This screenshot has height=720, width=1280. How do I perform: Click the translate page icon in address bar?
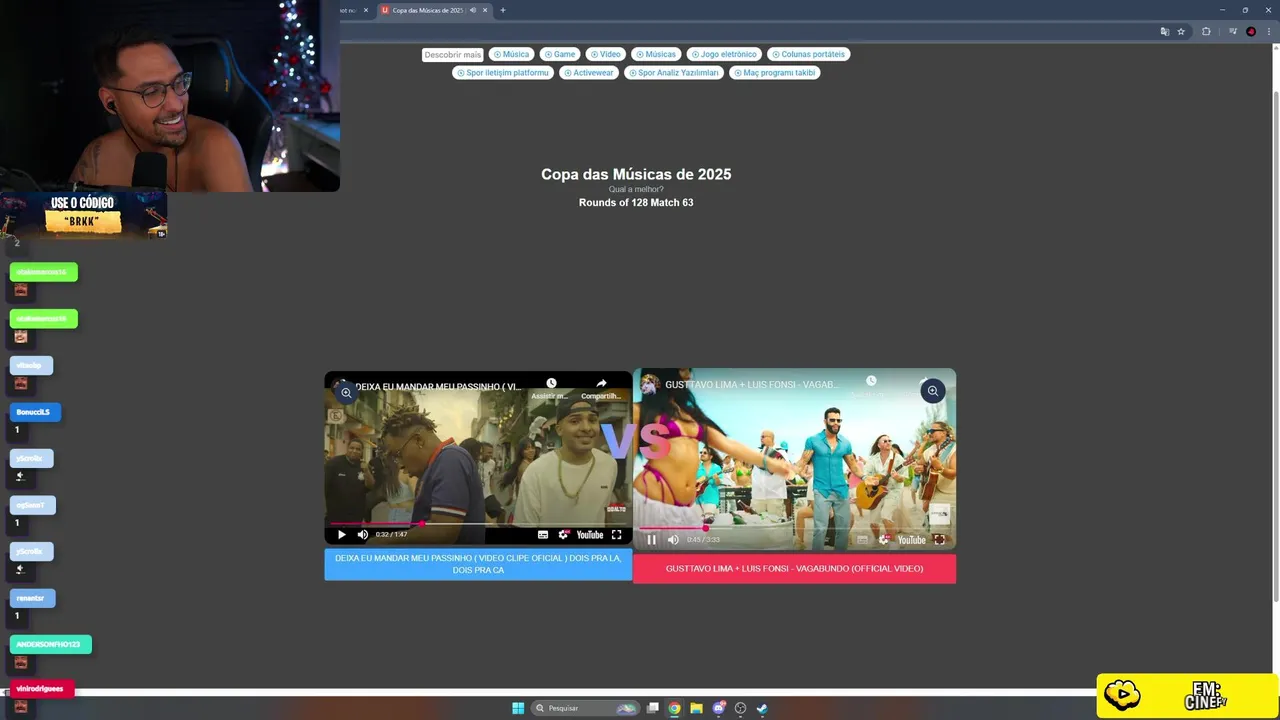click(x=1165, y=31)
